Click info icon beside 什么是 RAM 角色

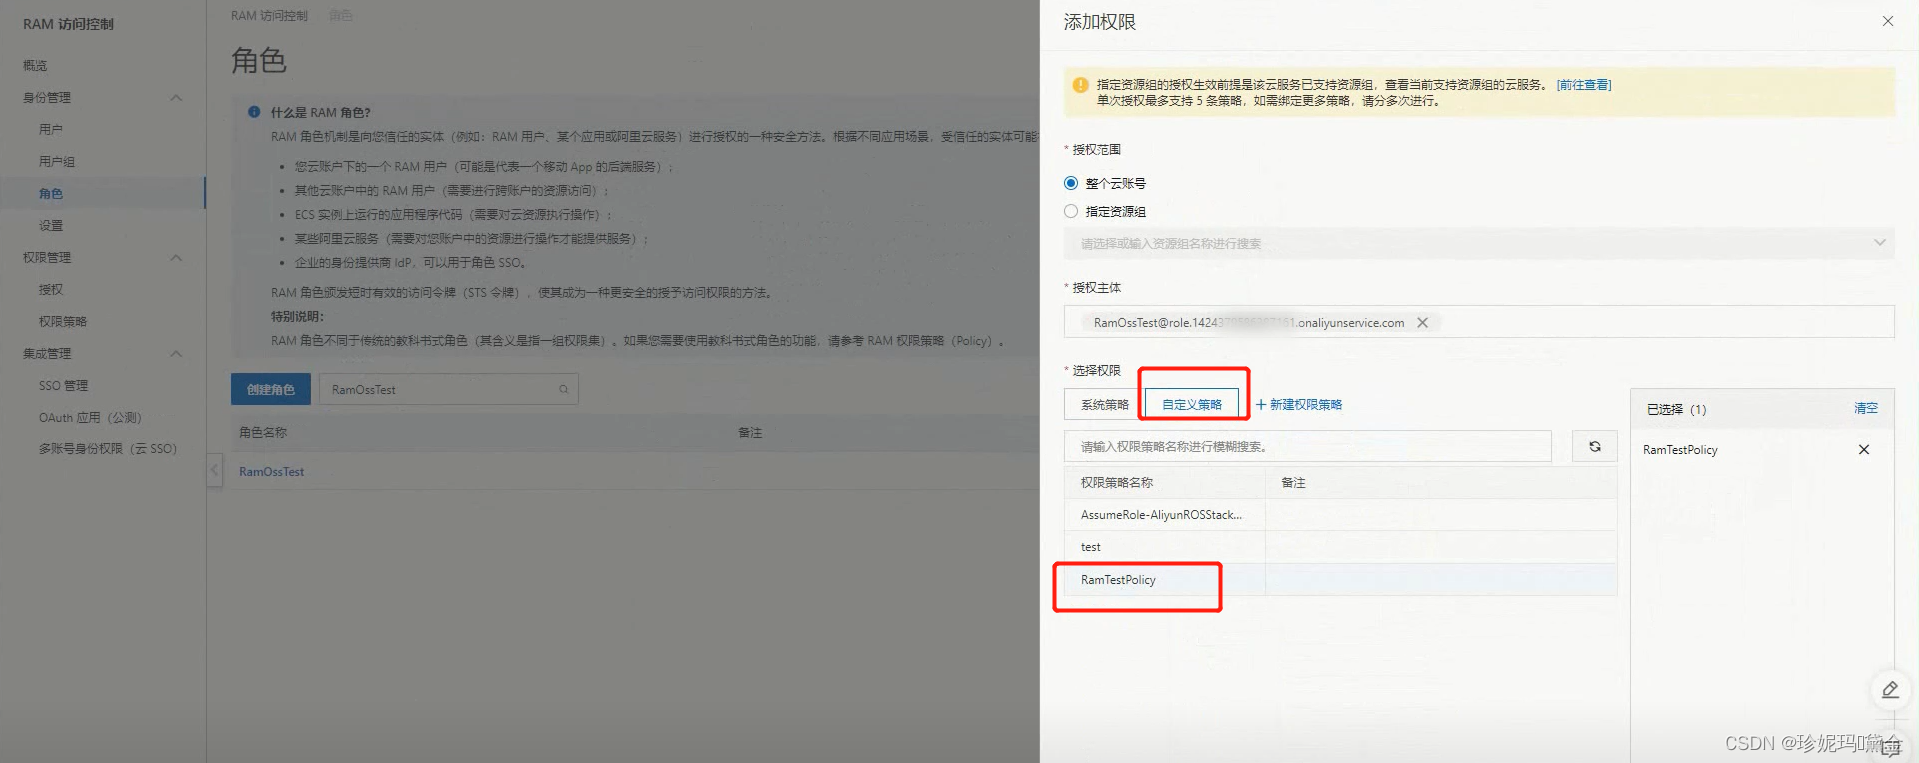tap(254, 112)
